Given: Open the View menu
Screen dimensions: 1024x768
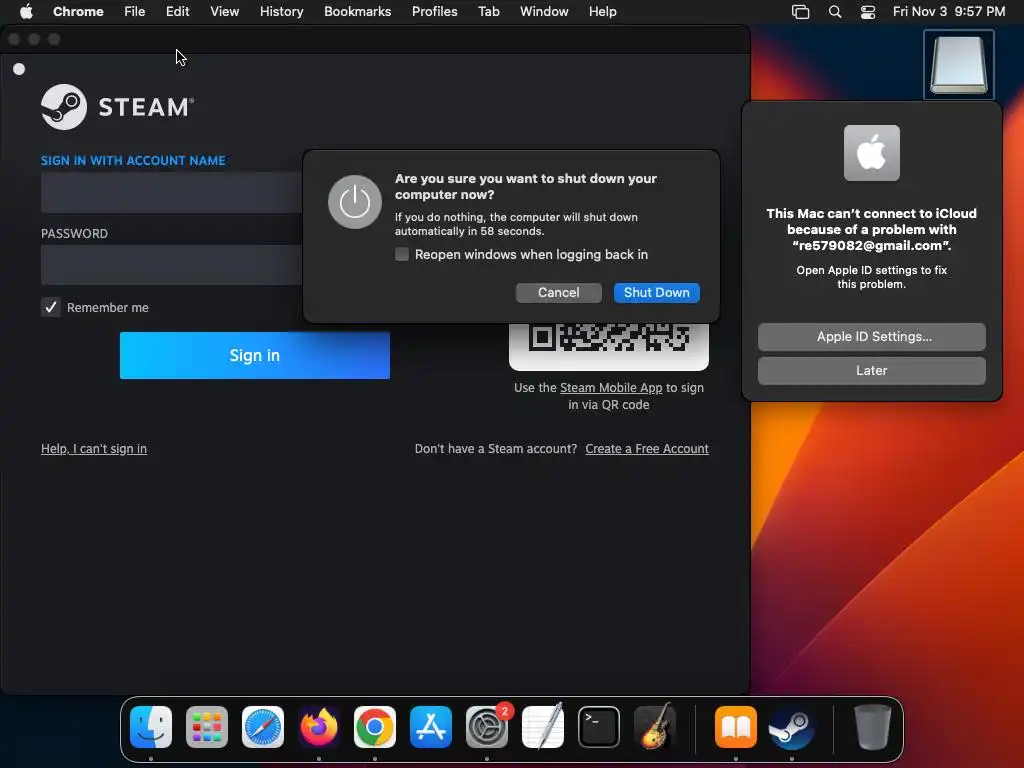Looking at the screenshot, I should pos(225,12).
